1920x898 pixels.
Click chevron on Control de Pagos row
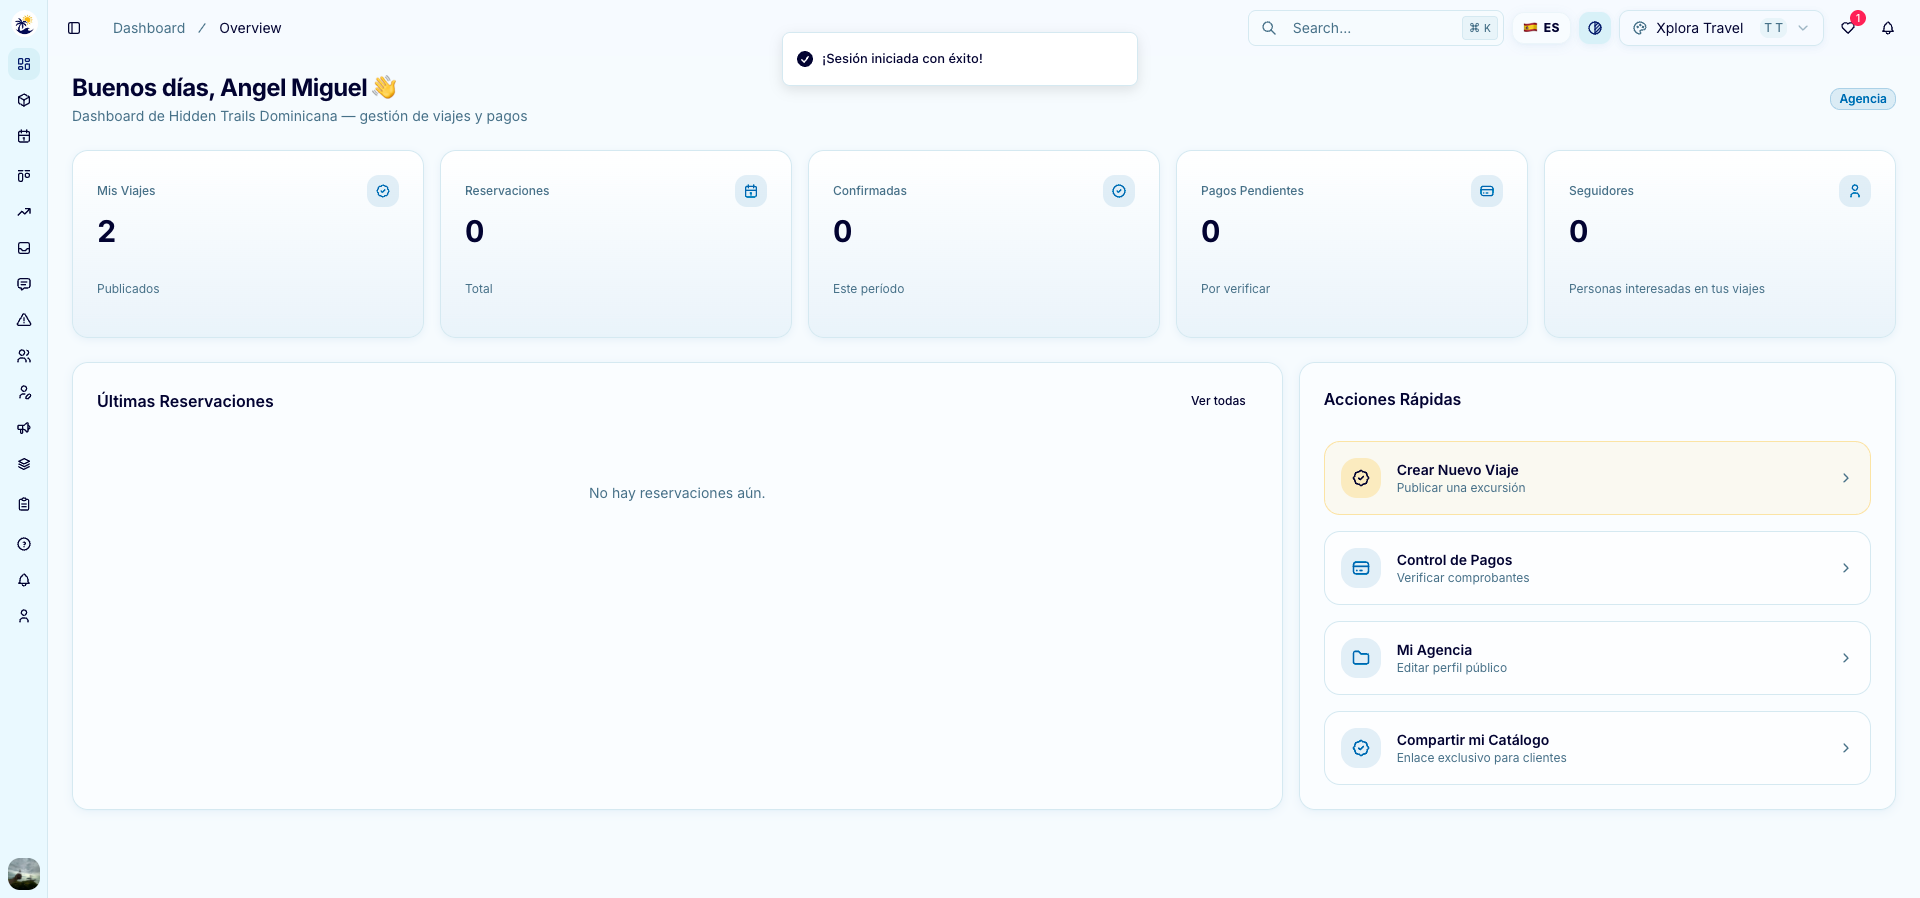click(1846, 568)
